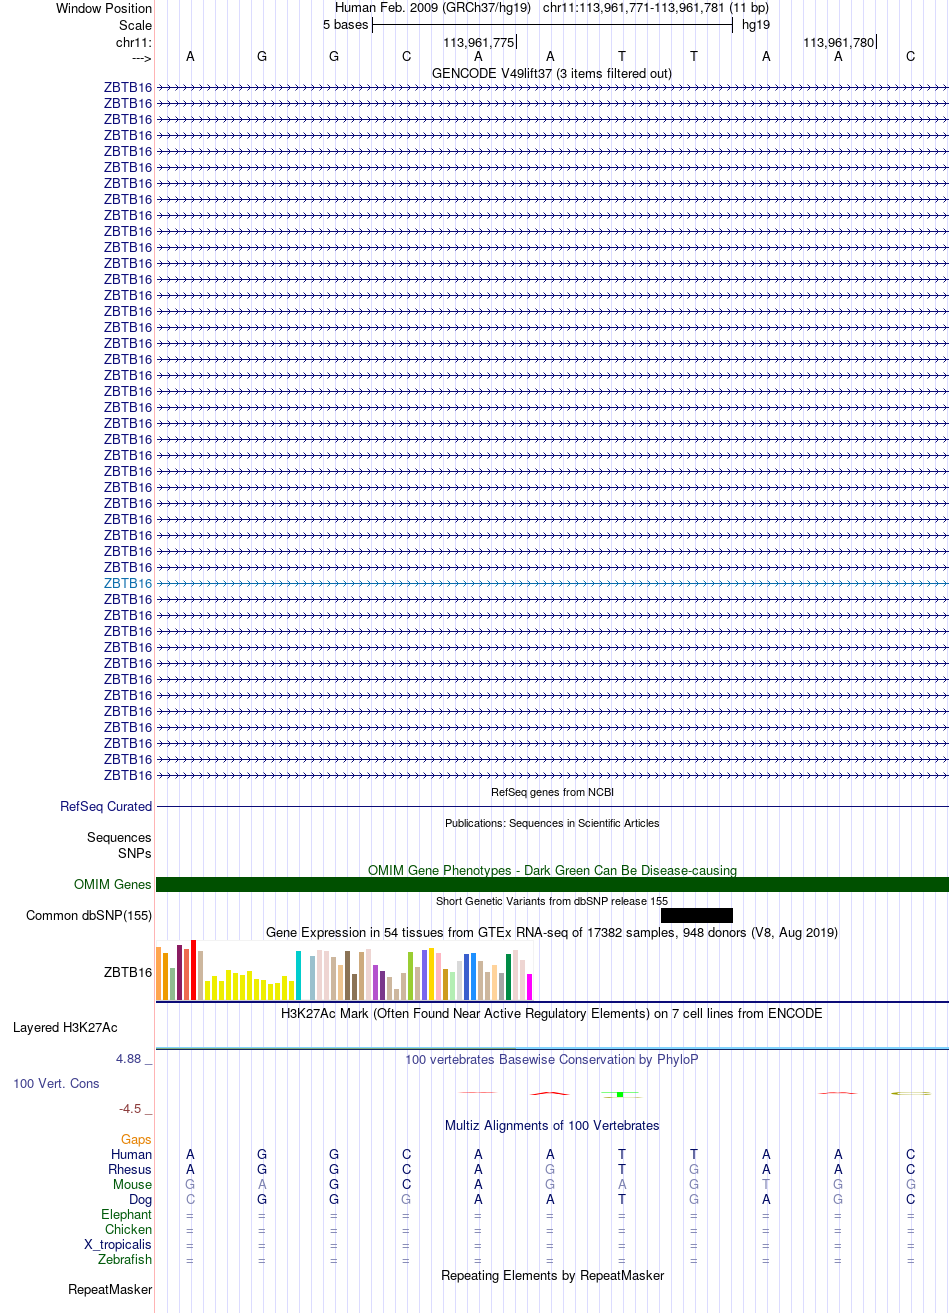Click the 113,961,780 coordinate marker

[838, 42]
